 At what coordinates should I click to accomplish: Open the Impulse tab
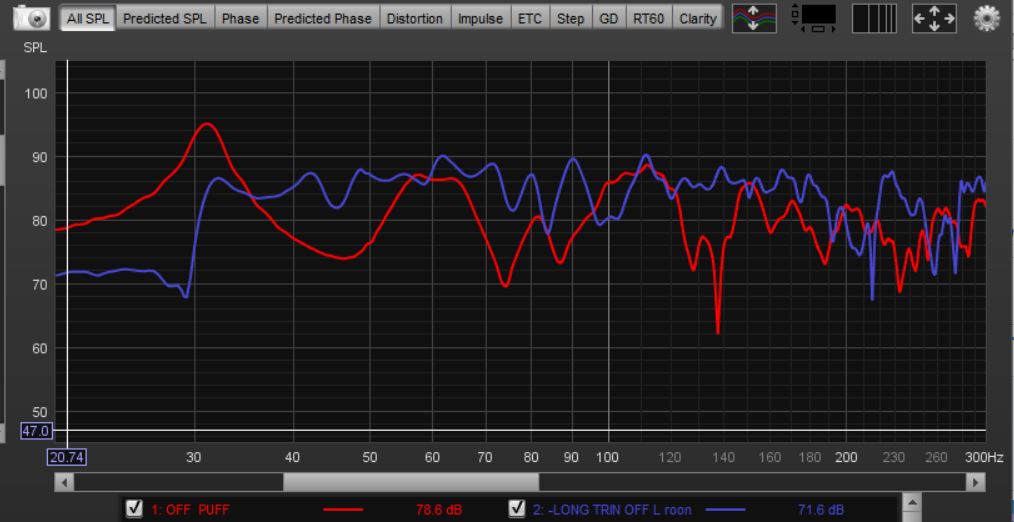pyautogui.click(x=480, y=19)
